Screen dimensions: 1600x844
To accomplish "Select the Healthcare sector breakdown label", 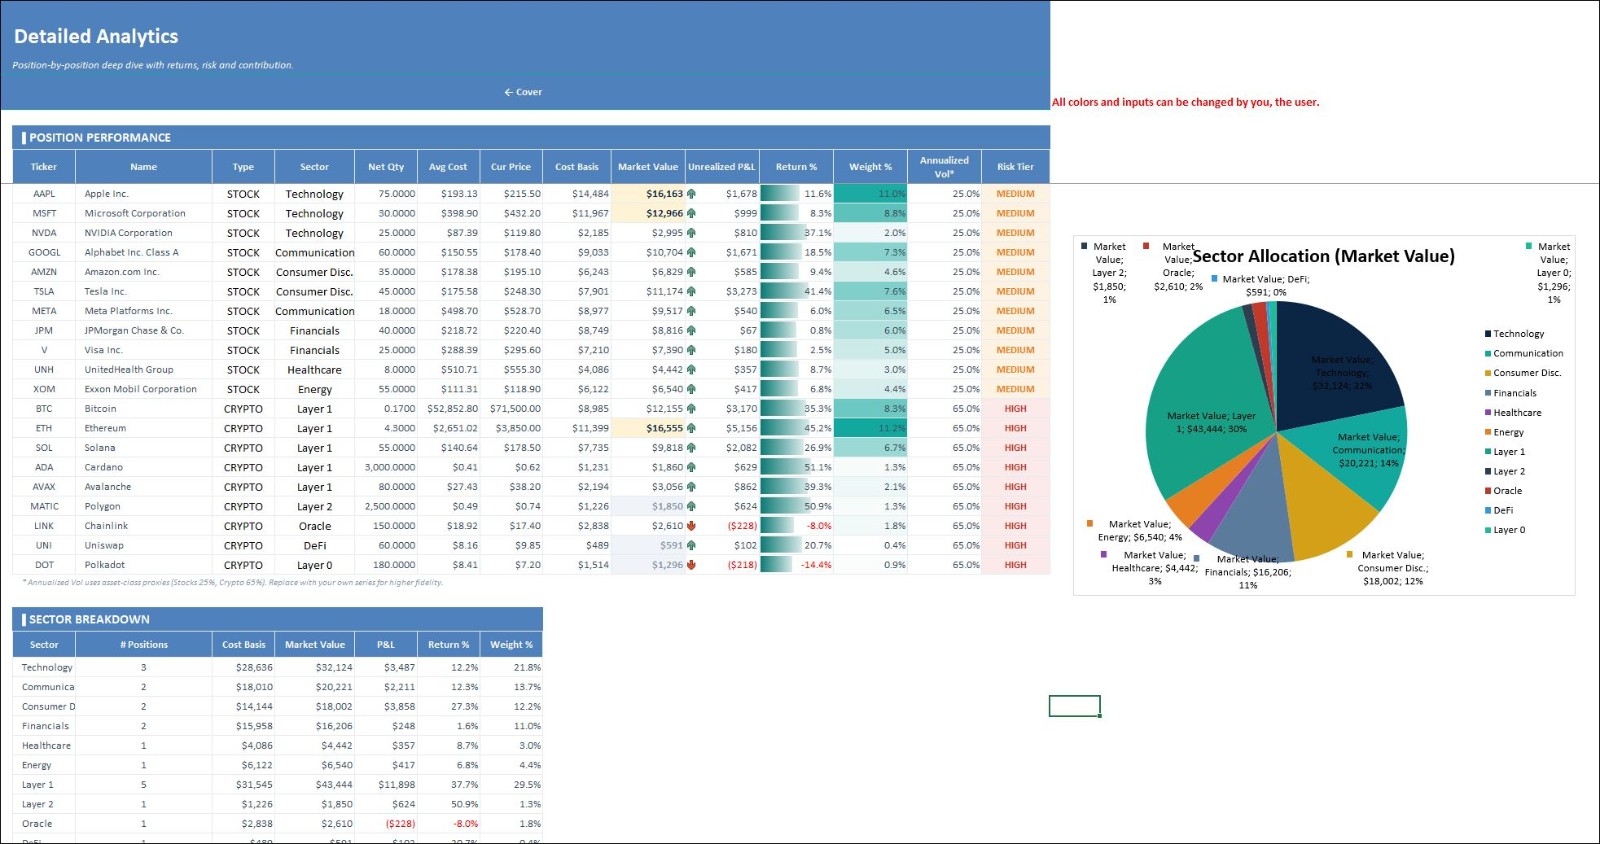I will point(46,745).
